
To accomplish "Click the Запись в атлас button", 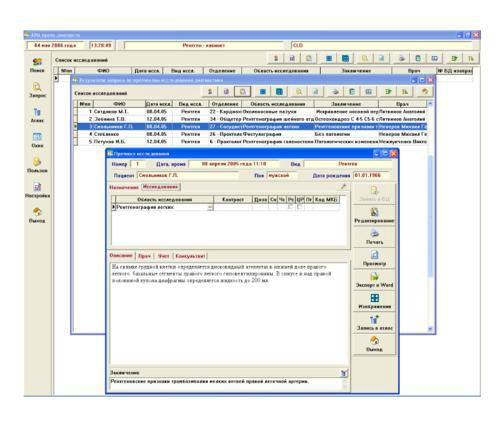I will pos(374,323).
